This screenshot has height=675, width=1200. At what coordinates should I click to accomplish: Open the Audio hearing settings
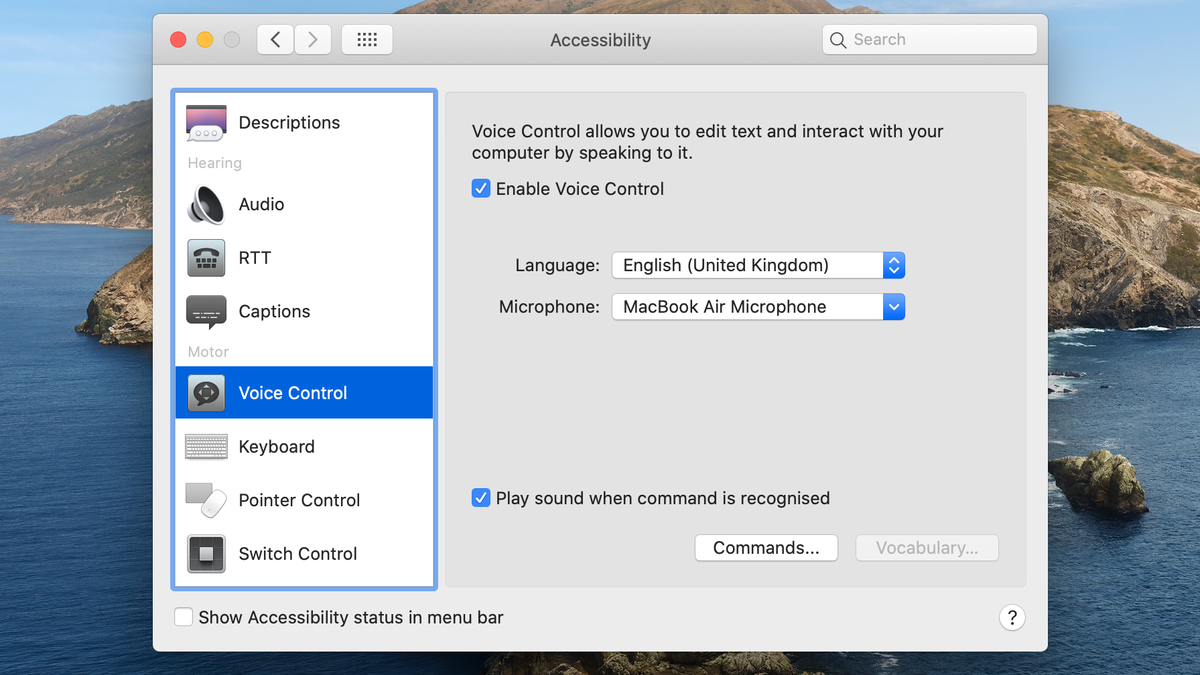pyautogui.click(x=261, y=204)
